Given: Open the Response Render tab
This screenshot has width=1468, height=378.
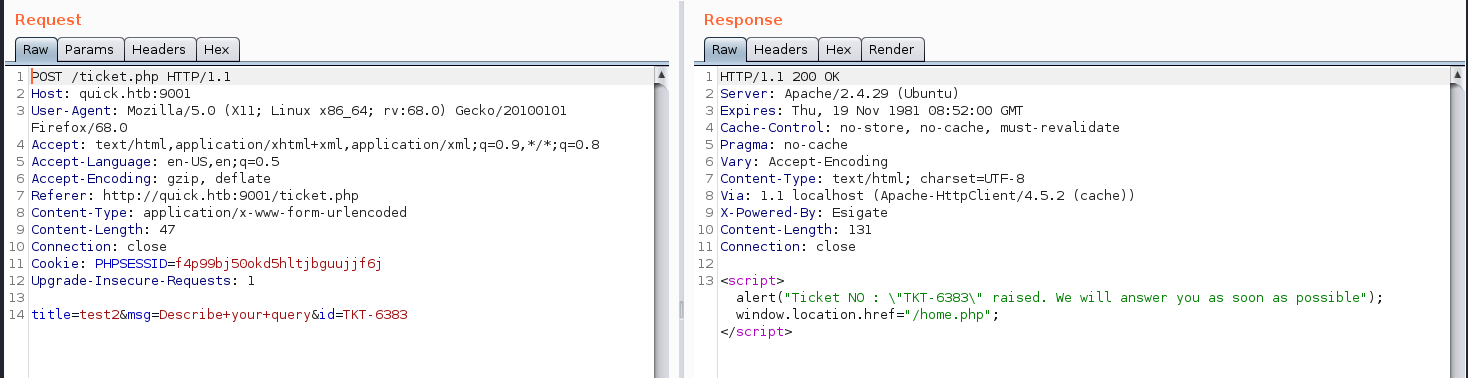Looking at the screenshot, I should click(892, 49).
